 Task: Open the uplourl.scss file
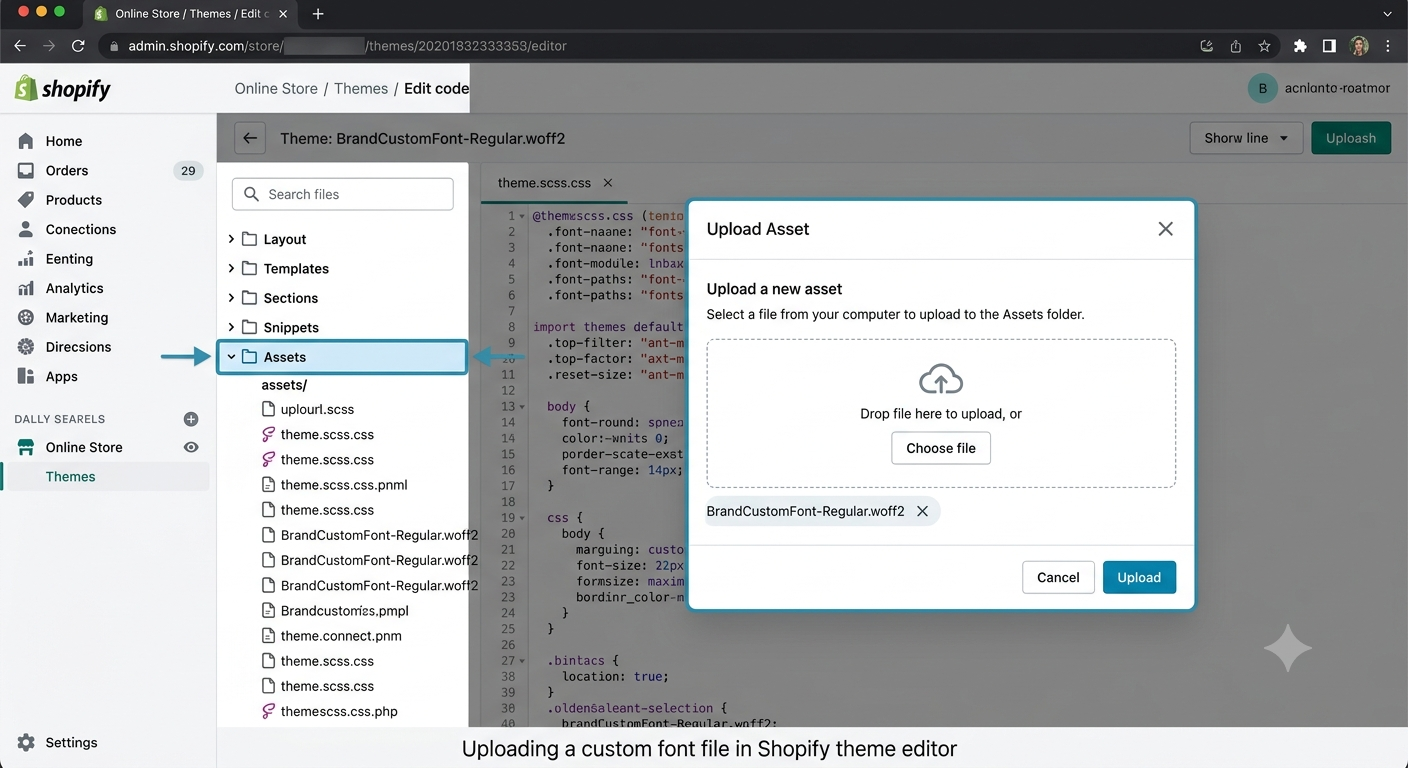point(317,409)
